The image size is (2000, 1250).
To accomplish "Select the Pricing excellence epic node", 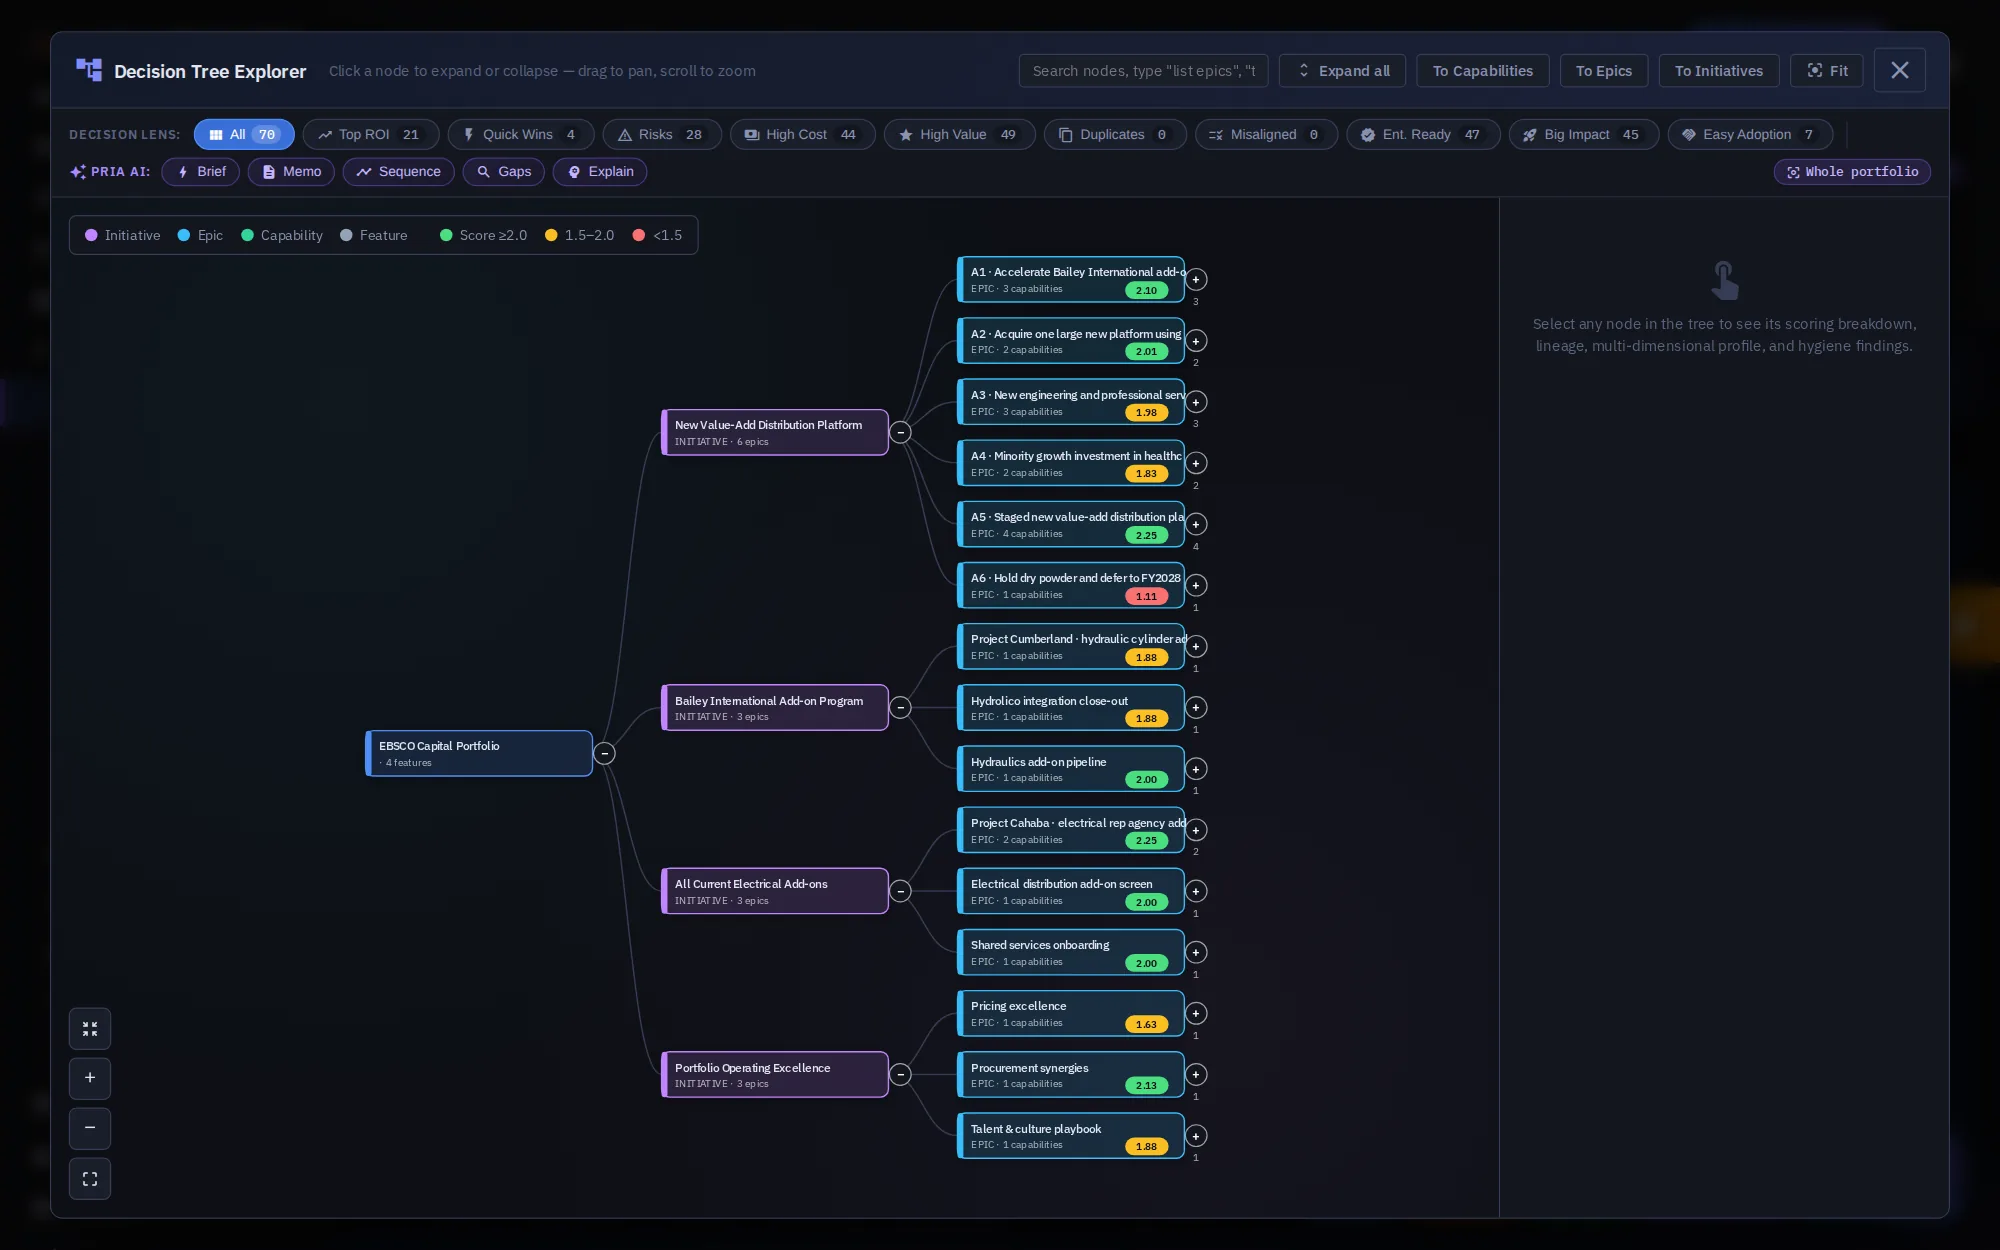I will coord(1070,1014).
